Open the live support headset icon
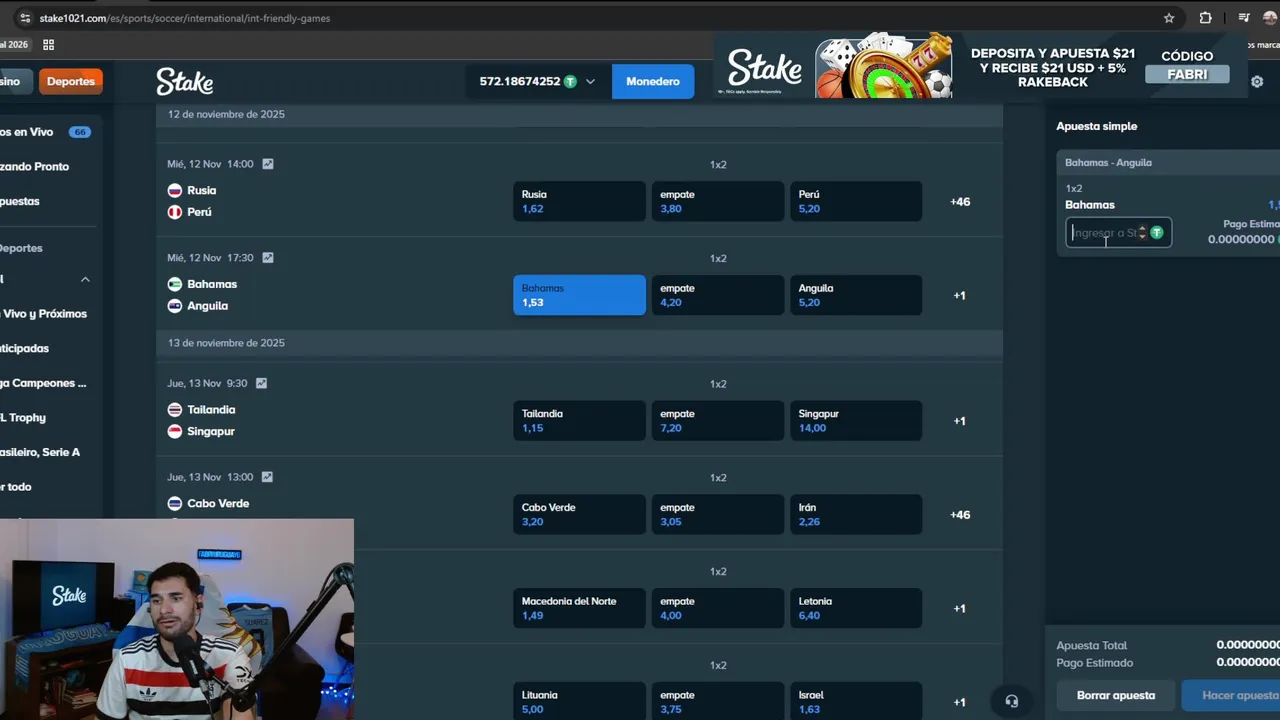The image size is (1280, 720). (1011, 701)
